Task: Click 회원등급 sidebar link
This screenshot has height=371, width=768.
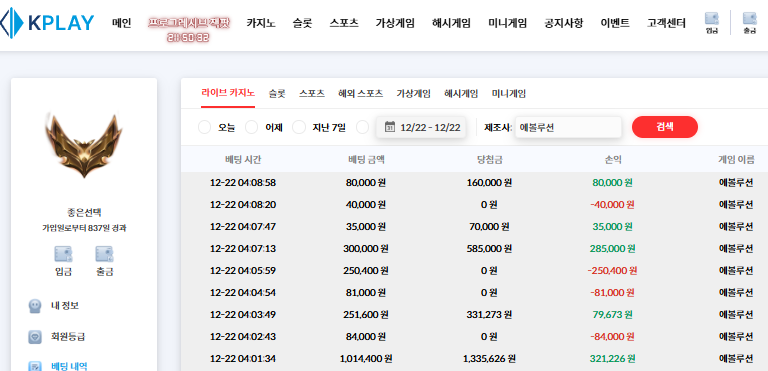Action: (68, 337)
